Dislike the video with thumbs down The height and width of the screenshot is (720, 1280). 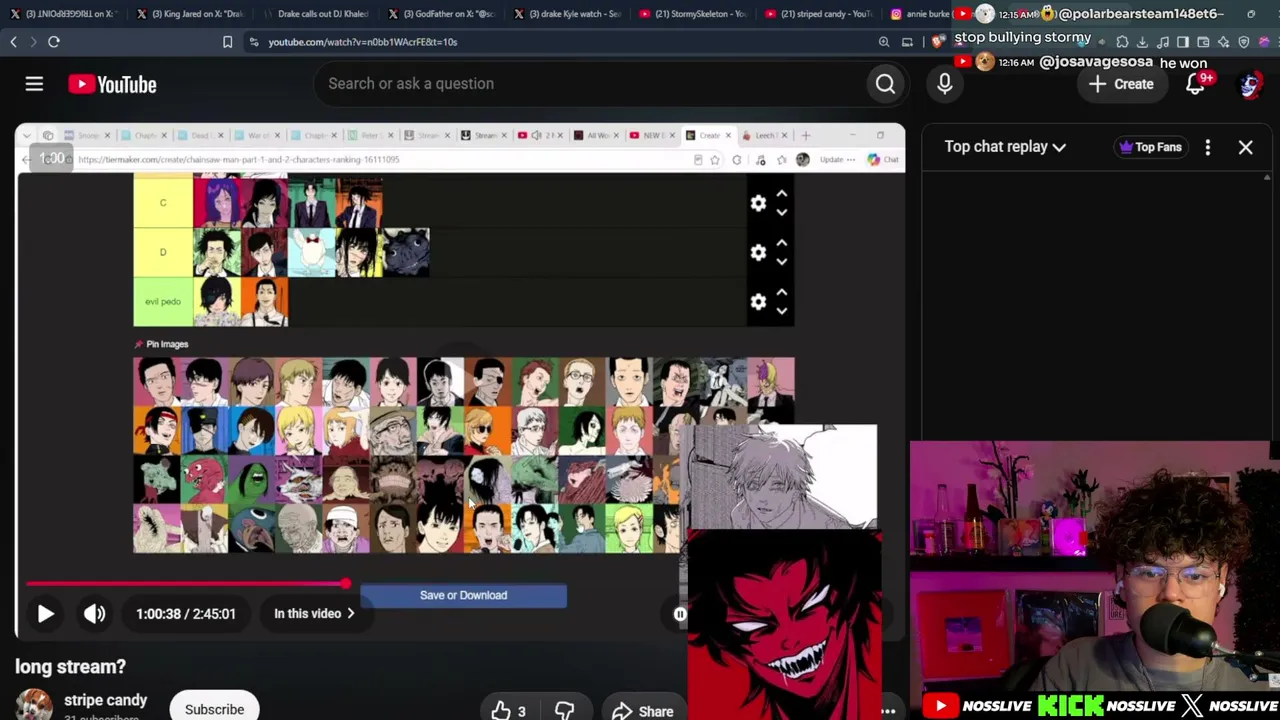pyautogui.click(x=564, y=711)
